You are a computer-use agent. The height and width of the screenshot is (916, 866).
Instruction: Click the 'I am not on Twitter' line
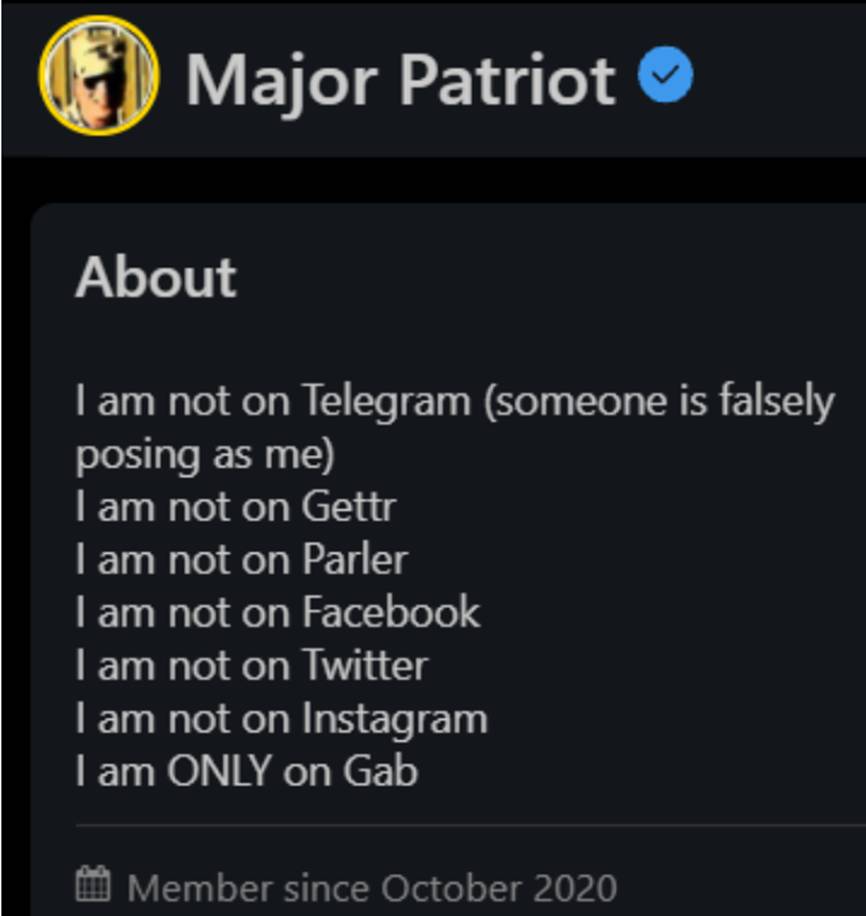252,666
